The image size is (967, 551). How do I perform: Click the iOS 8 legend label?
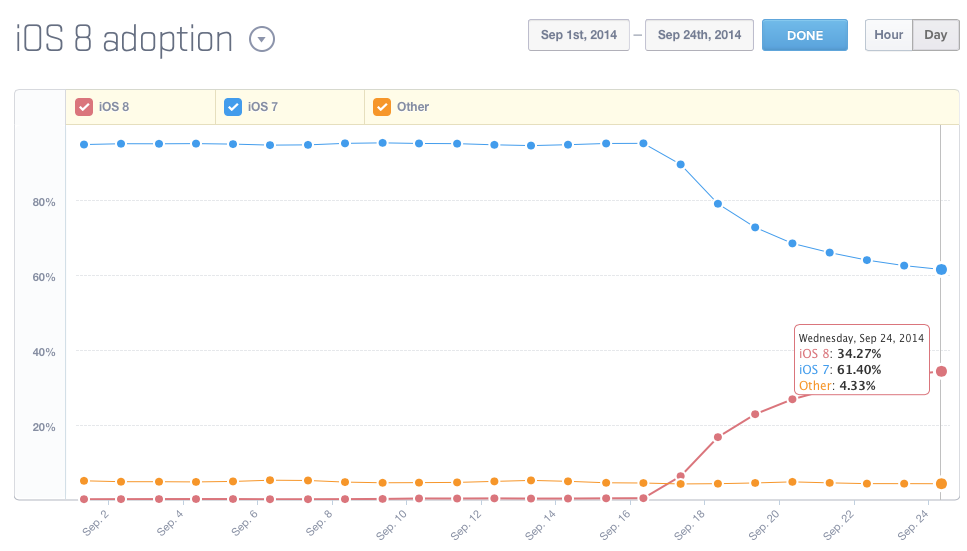(114, 107)
